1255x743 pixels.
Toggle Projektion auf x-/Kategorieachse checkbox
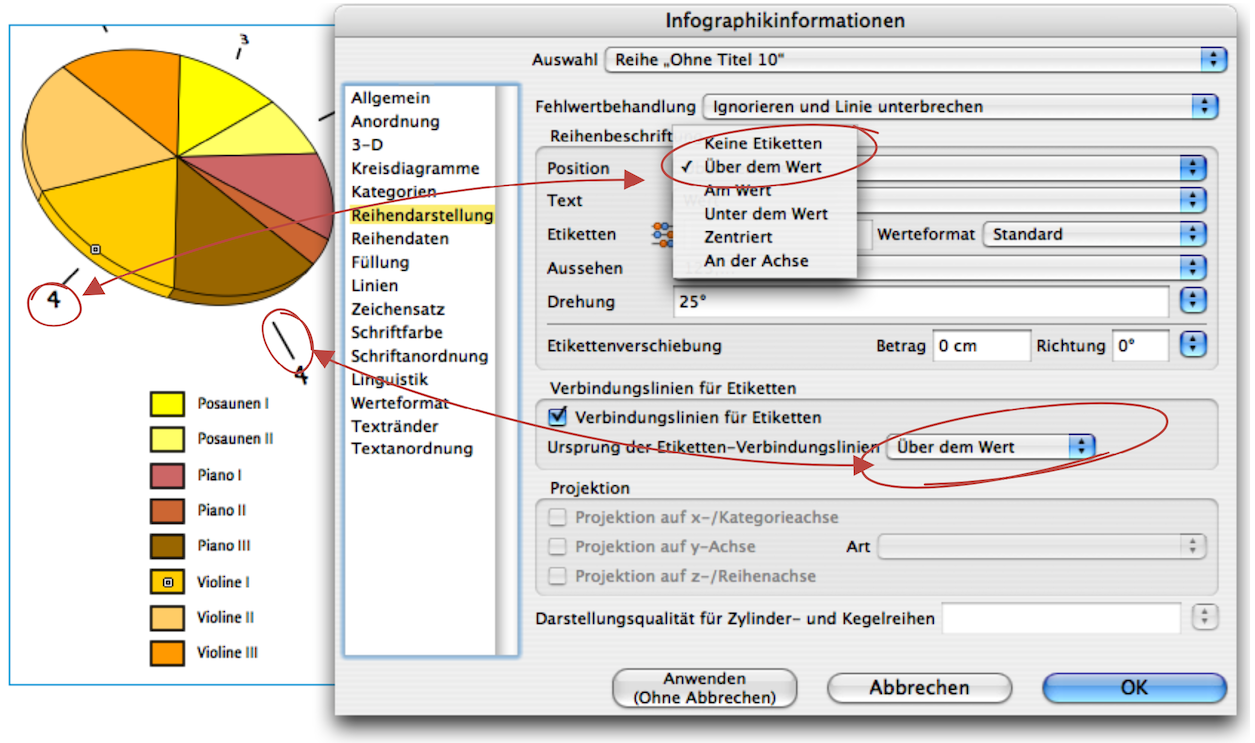tap(558, 518)
